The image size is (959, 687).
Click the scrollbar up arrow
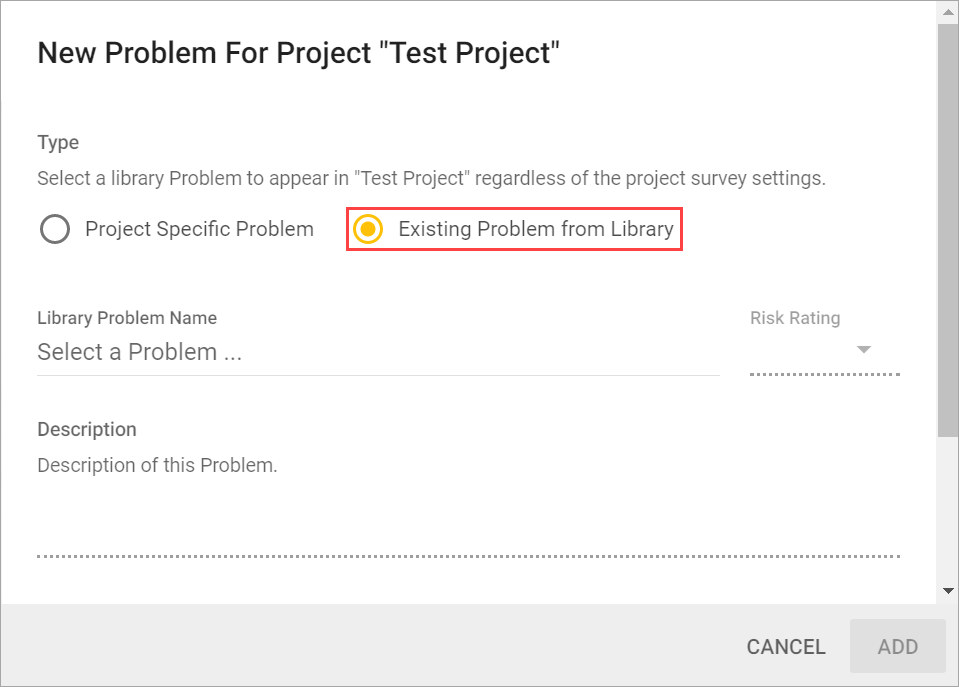(x=948, y=11)
